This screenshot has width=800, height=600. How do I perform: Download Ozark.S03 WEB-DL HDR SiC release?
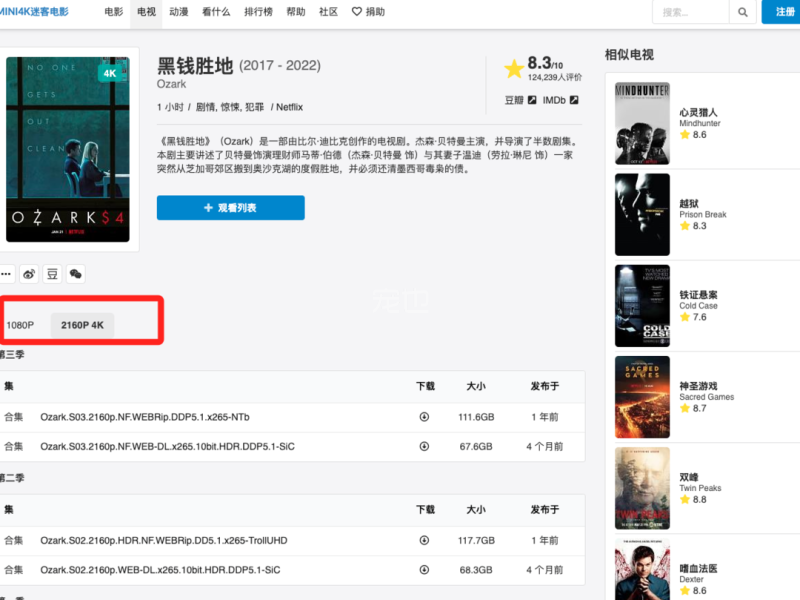pyautogui.click(x=424, y=446)
